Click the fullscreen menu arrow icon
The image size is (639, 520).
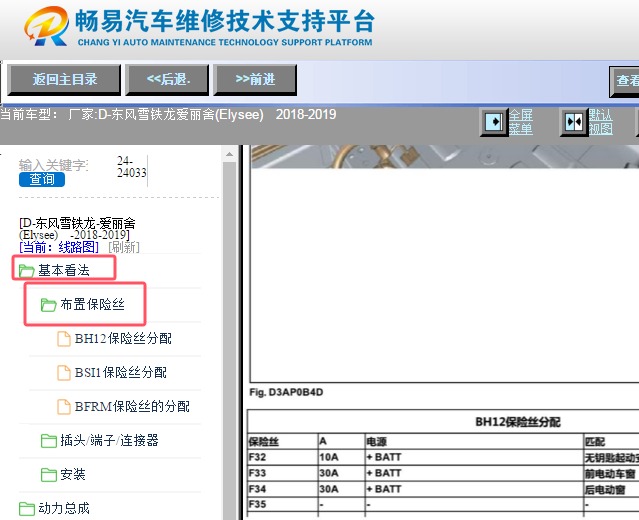tap(494, 121)
